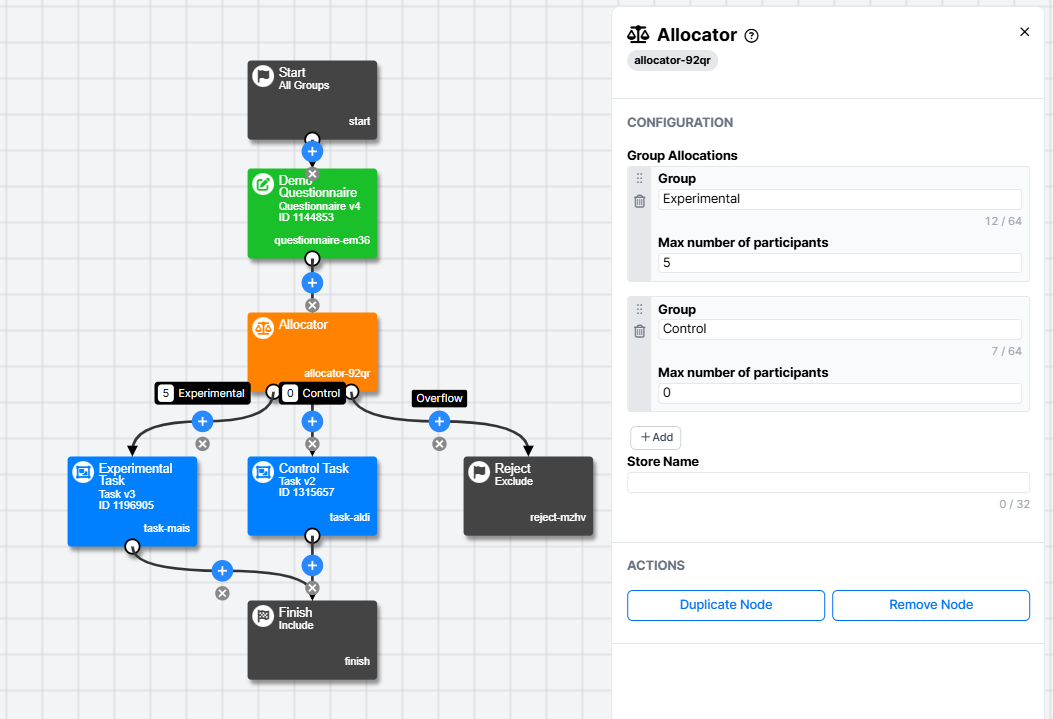Add node on the Experimental branch

pyautogui.click(x=202, y=421)
